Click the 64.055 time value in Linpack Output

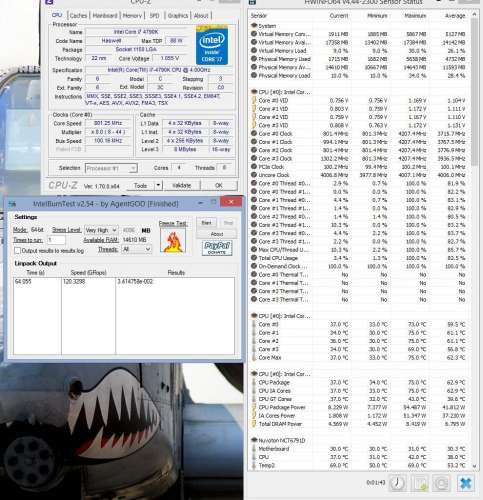(23, 282)
